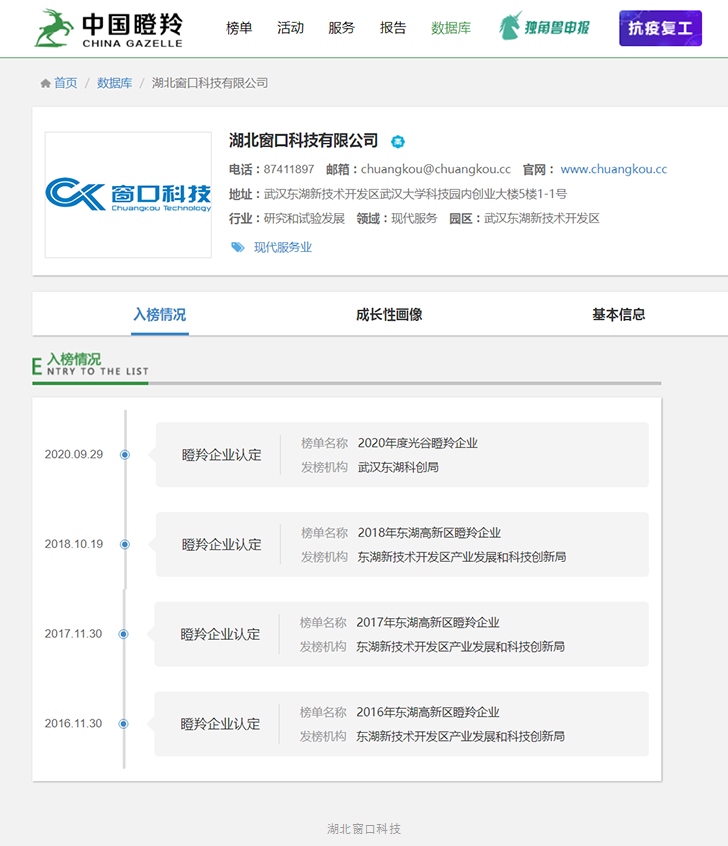Image resolution: width=728 pixels, height=846 pixels.
Task: Open the 服务 menu item
Action: (342, 28)
